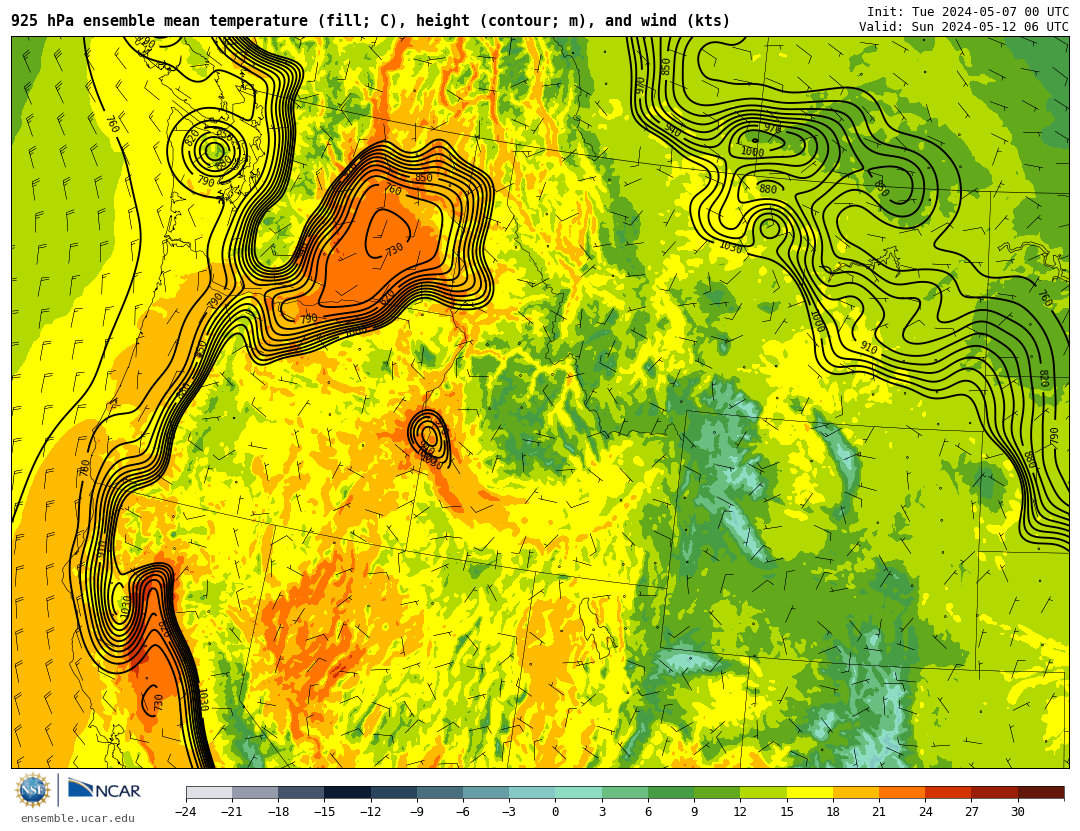Image resolution: width=1080 pixels, height=831 pixels.
Task: Pick the dark brown above-30 colorbar segment
Action: [1040, 792]
